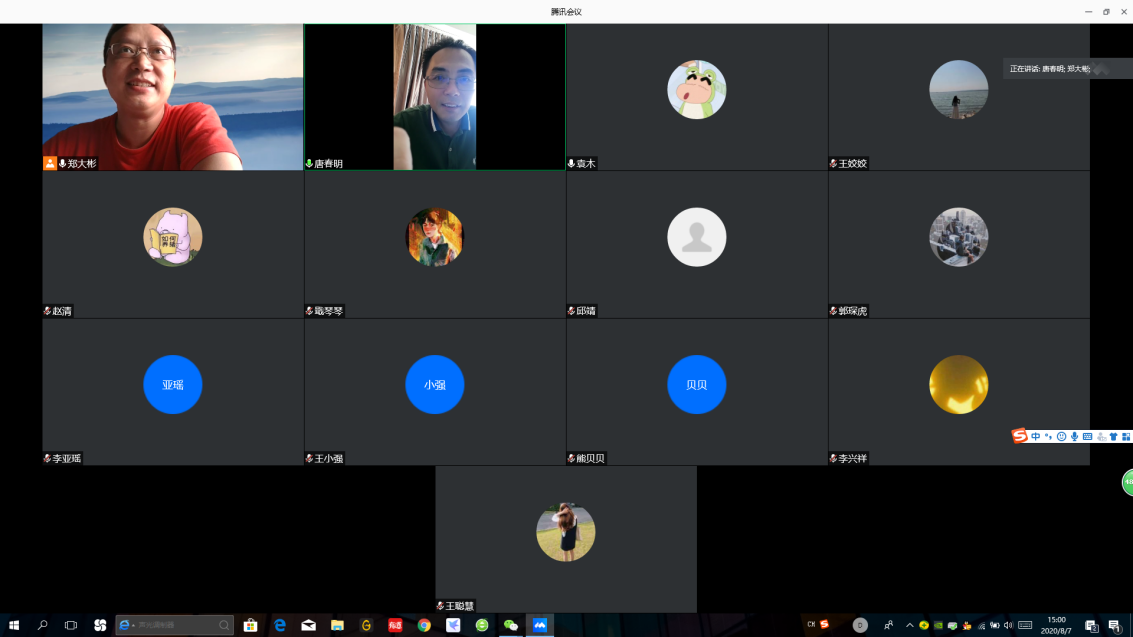This screenshot has width=1133, height=637.
Task: Click Tencent Meeting taskbar icon
Action: [540, 625]
